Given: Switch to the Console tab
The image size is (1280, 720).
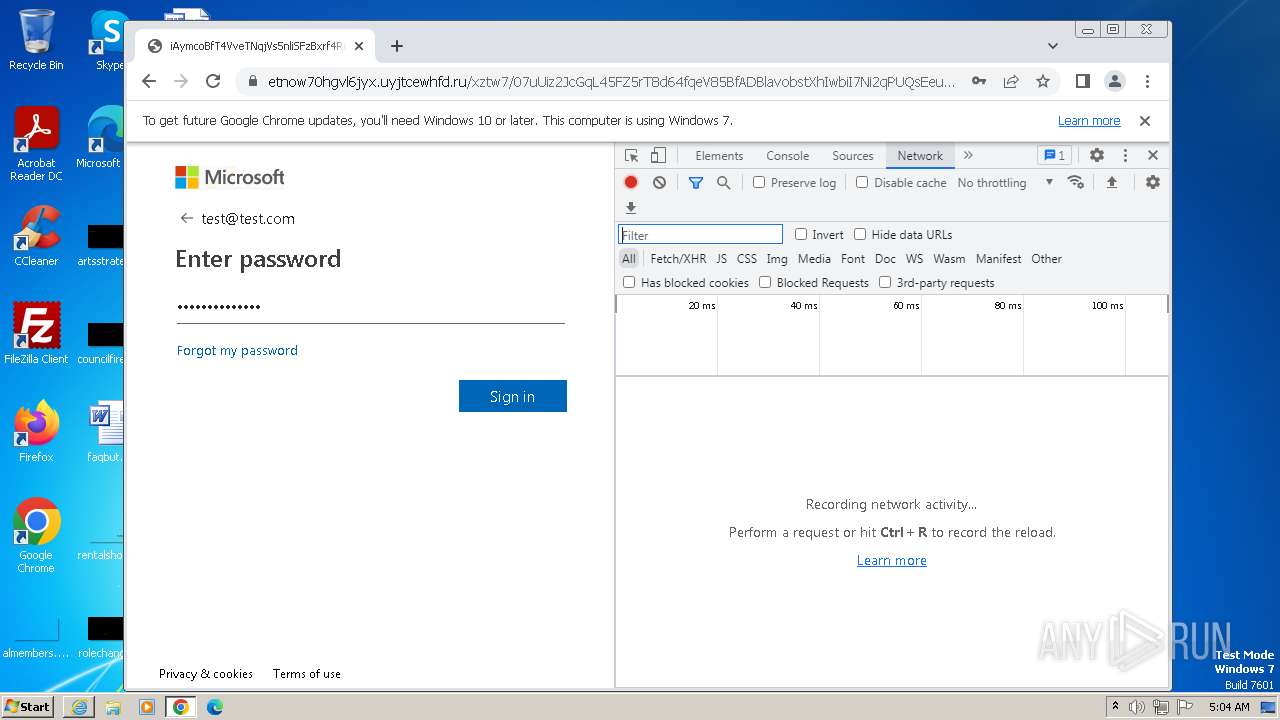Looking at the screenshot, I should pos(788,156).
